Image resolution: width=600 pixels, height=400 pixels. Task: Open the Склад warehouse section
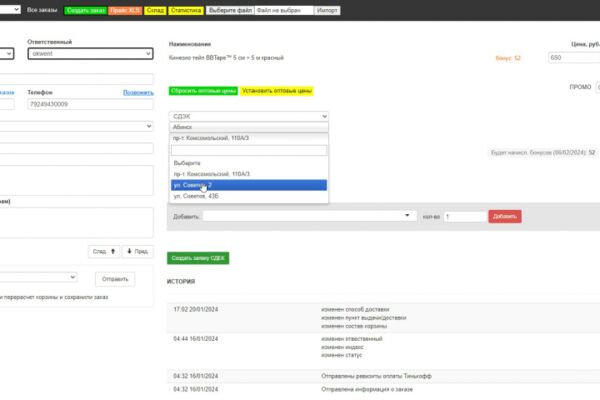click(x=155, y=10)
